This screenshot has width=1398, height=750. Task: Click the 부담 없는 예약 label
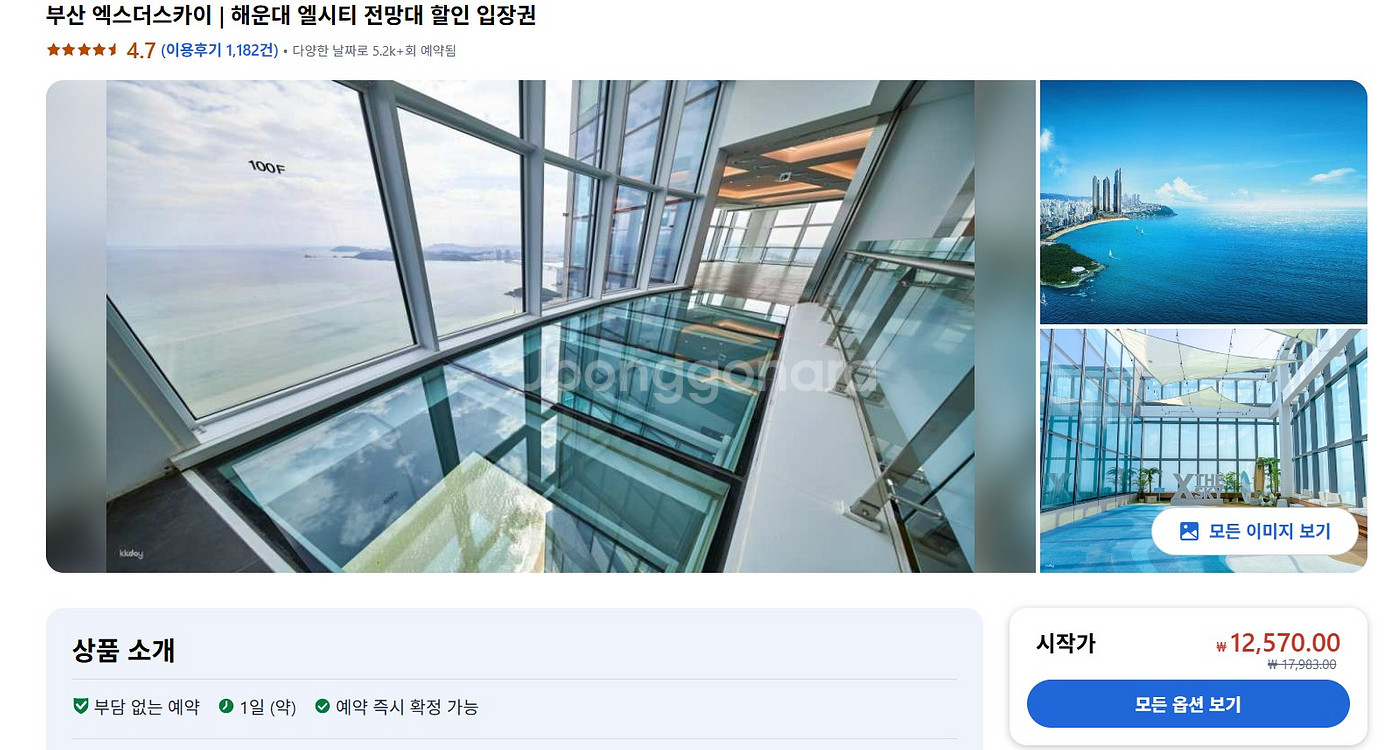click(x=147, y=707)
